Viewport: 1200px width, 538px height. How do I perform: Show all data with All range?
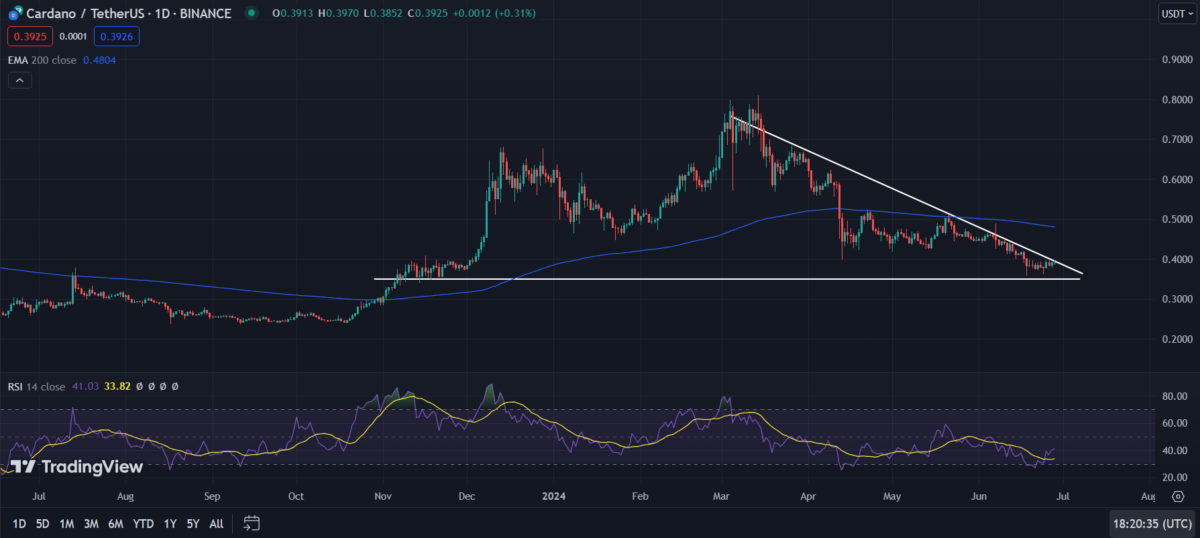point(216,523)
